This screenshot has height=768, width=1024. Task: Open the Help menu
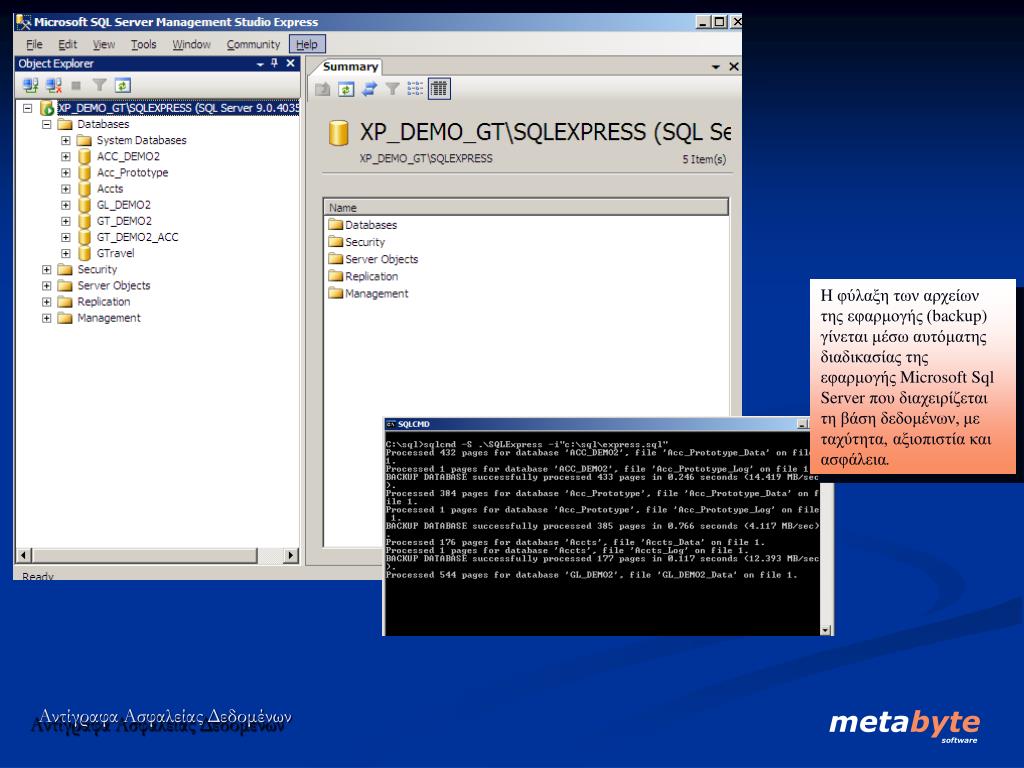pyautogui.click(x=307, y=44)
